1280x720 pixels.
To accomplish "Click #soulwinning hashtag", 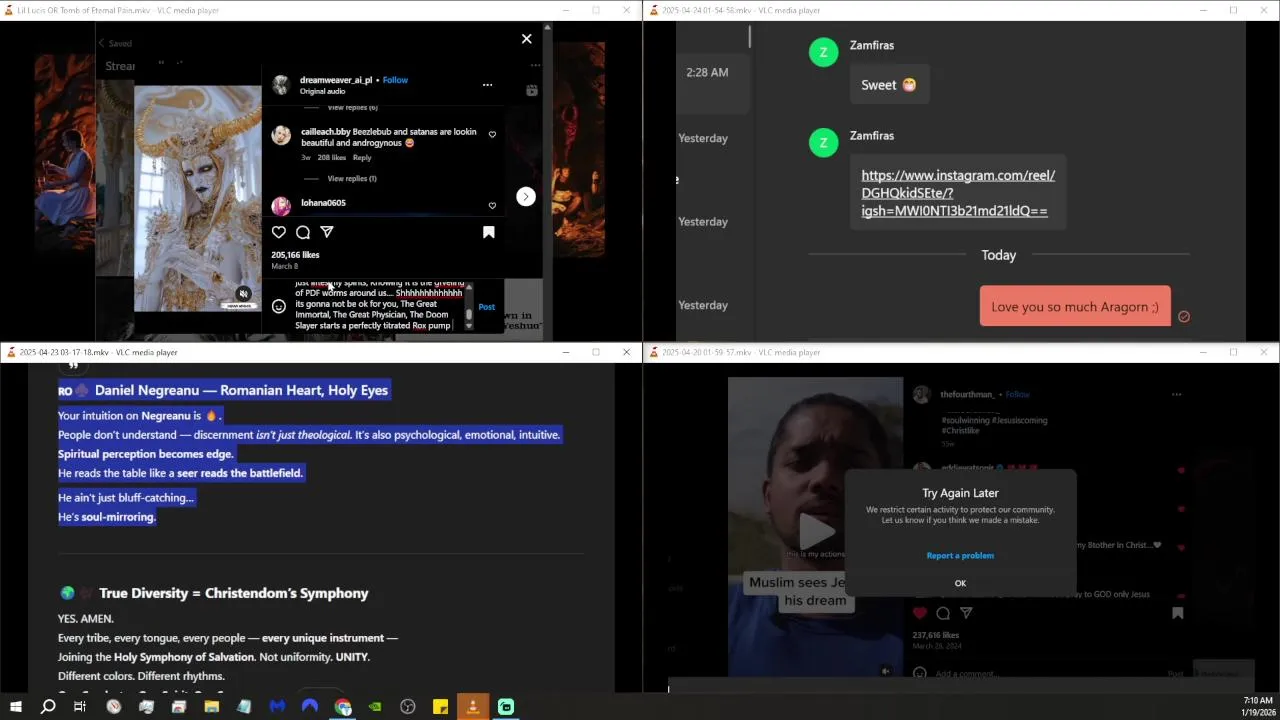I will 964,420.
